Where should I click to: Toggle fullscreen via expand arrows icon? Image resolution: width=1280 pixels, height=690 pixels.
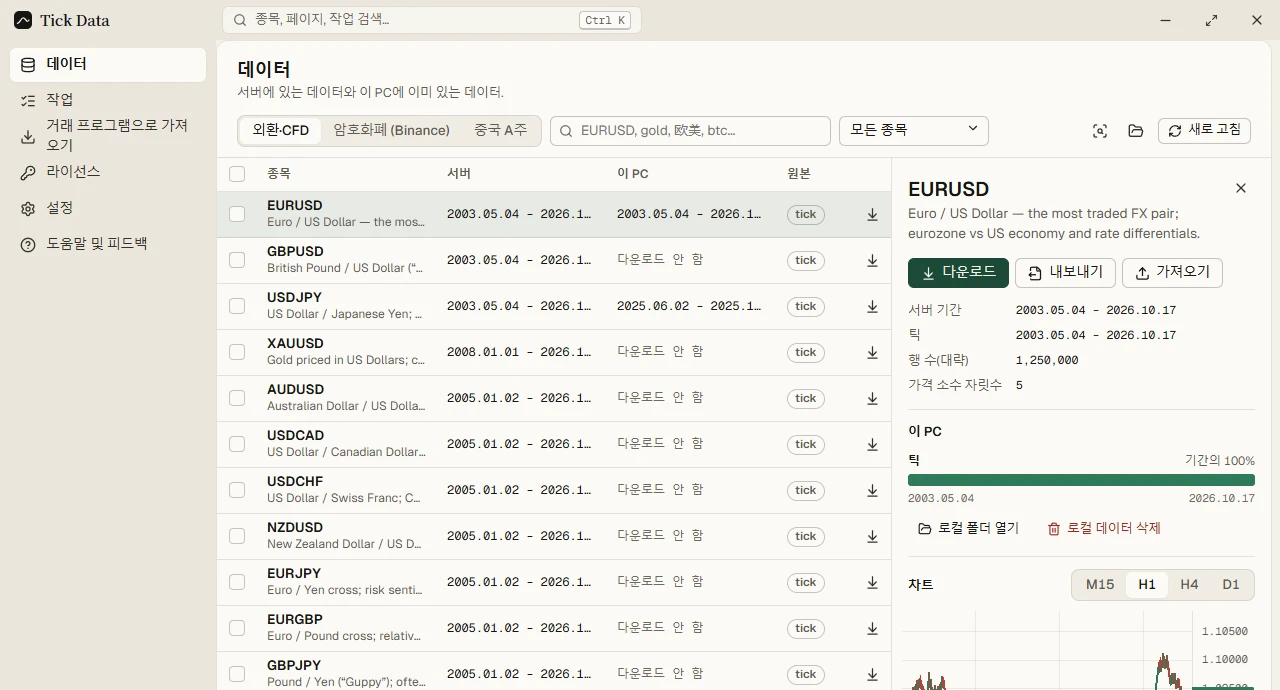(x=1211, y=20)
